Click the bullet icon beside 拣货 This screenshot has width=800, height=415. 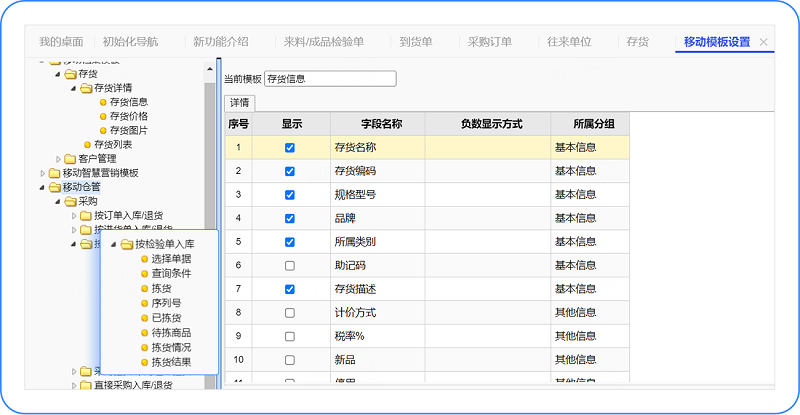144,289
